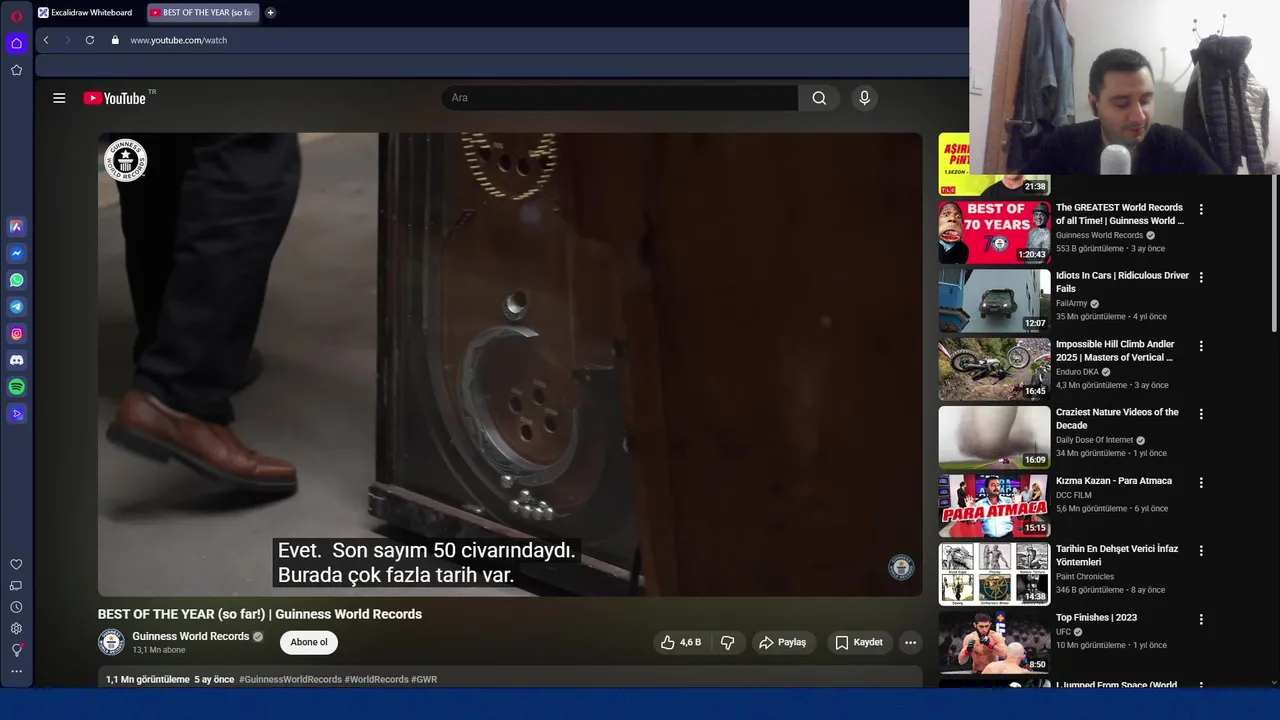1280x720 pixels.
Task: Dislike the video with thumbs-down button
Action: click(x=728, y=642)
